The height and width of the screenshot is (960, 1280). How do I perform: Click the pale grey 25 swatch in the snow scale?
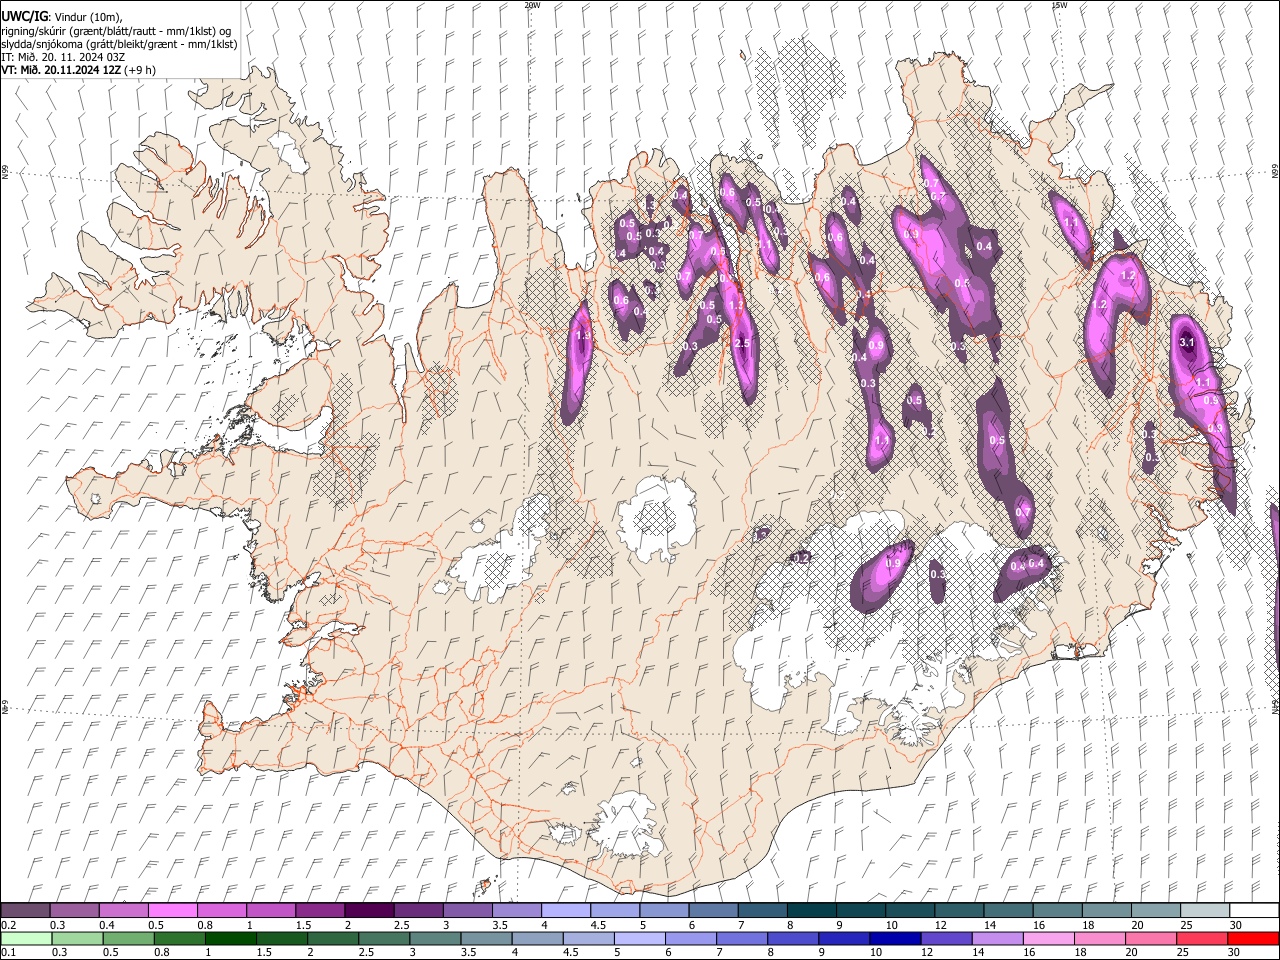[x=1204, y=910]
